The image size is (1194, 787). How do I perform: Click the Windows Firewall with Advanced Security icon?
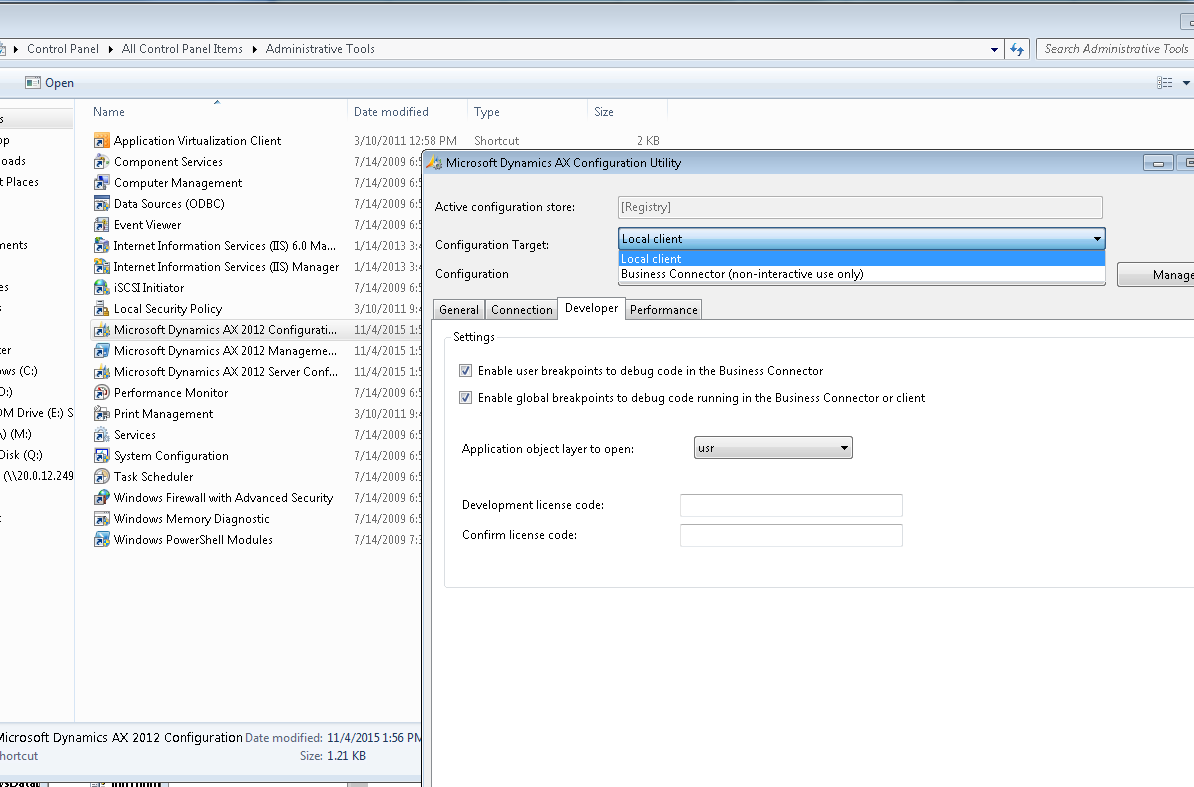click(101, 498)
